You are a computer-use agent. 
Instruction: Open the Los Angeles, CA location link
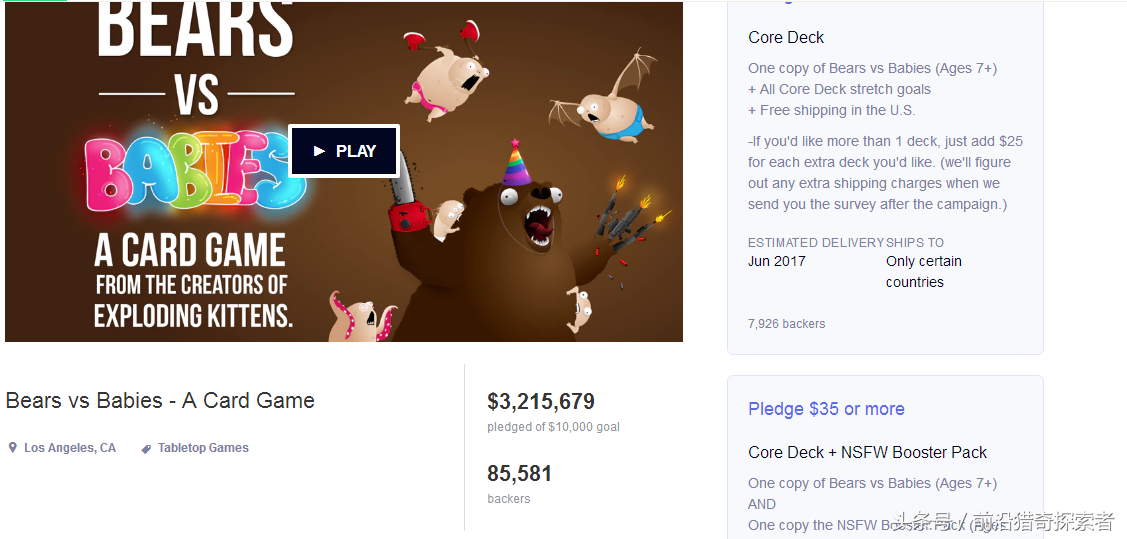[x=69, y=448]
